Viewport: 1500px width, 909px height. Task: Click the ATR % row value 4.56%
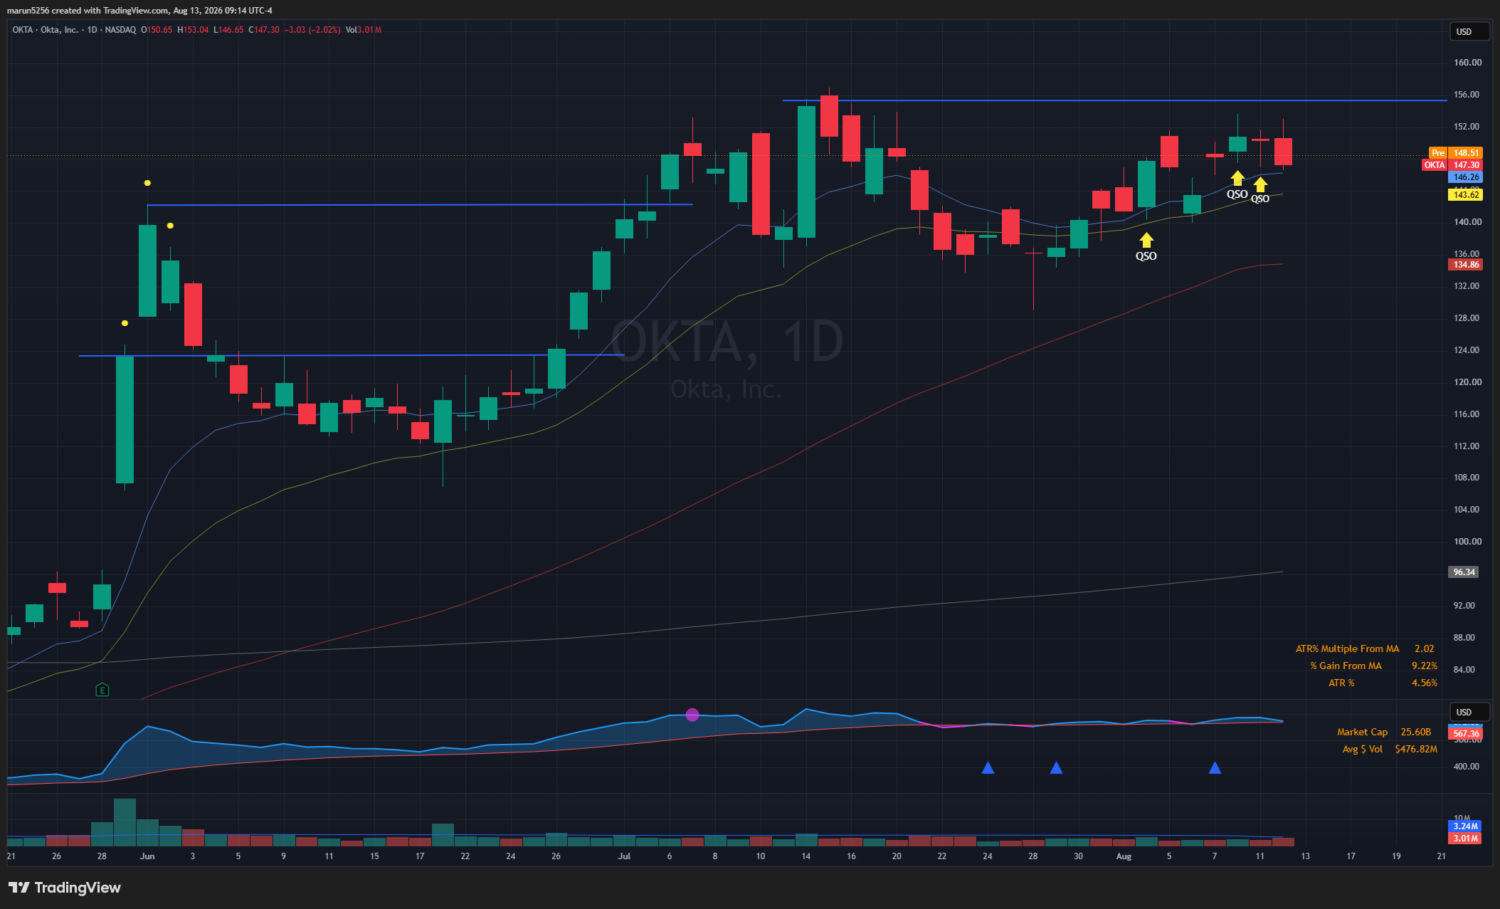point(1424,683)
